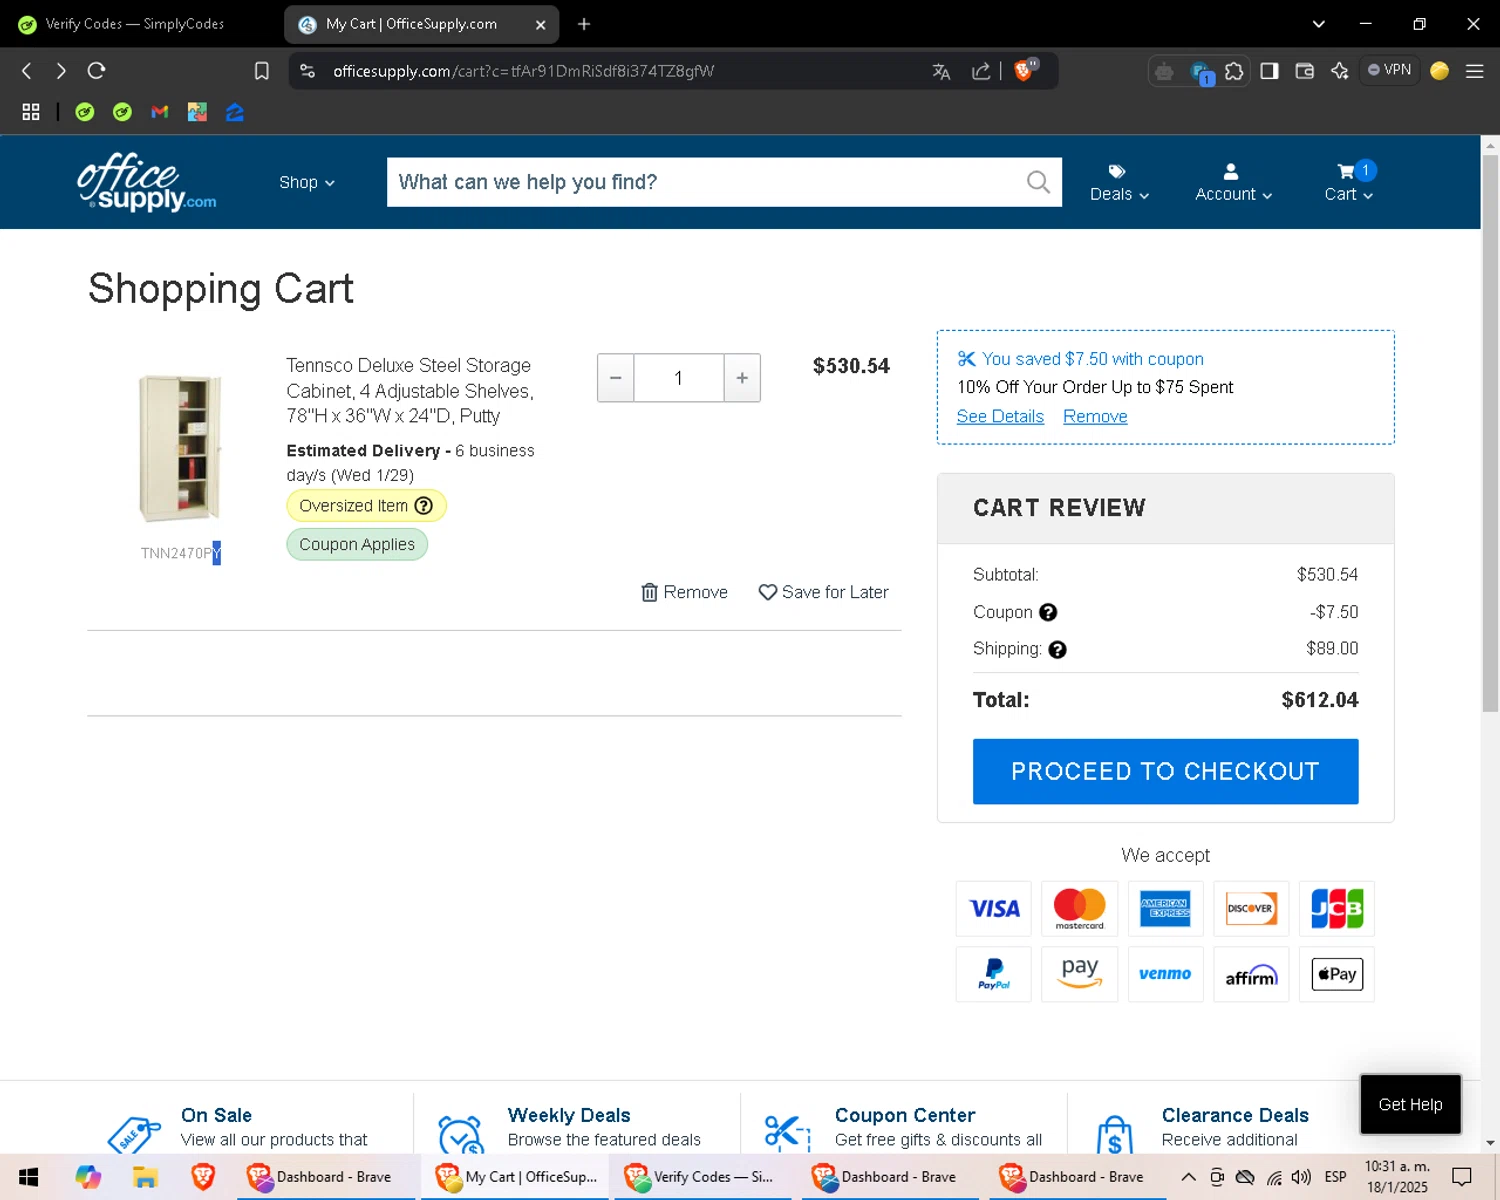Open the Brave Wallet icon
Viewport: 1500px width, 1200px height.
[1304, 71]
